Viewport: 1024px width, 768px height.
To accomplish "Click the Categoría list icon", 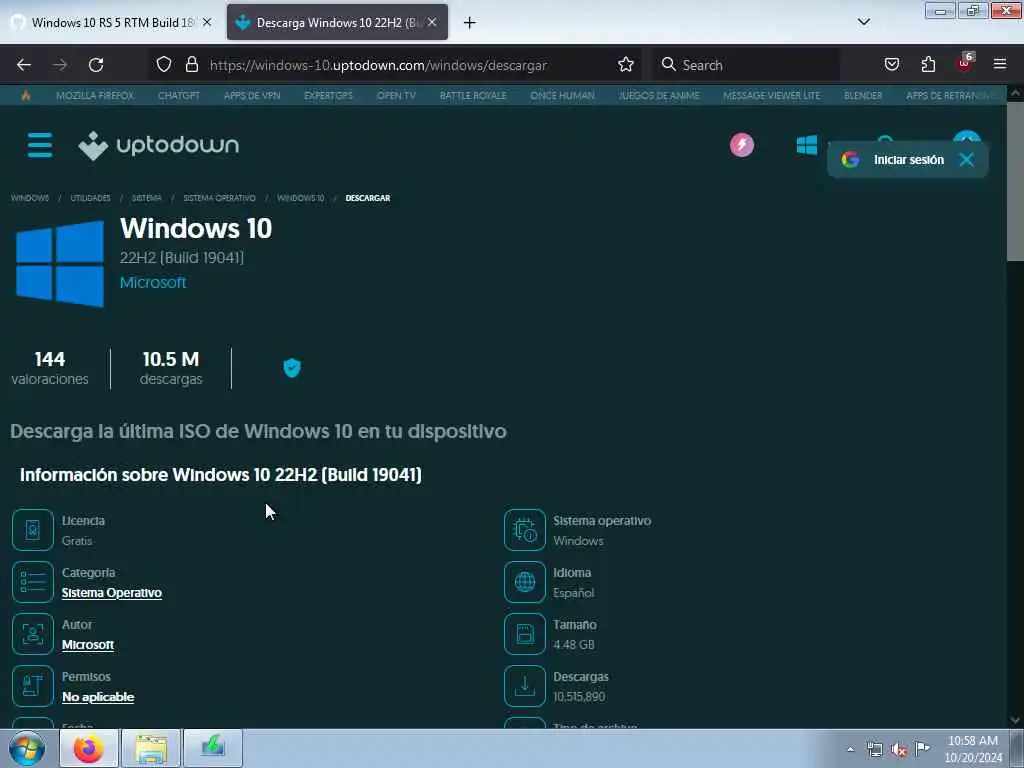I will pos(33,582).
